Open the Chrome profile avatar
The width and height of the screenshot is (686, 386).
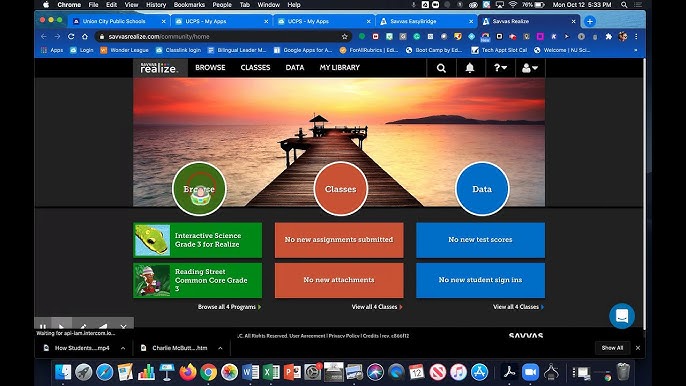tap(623, 37)
